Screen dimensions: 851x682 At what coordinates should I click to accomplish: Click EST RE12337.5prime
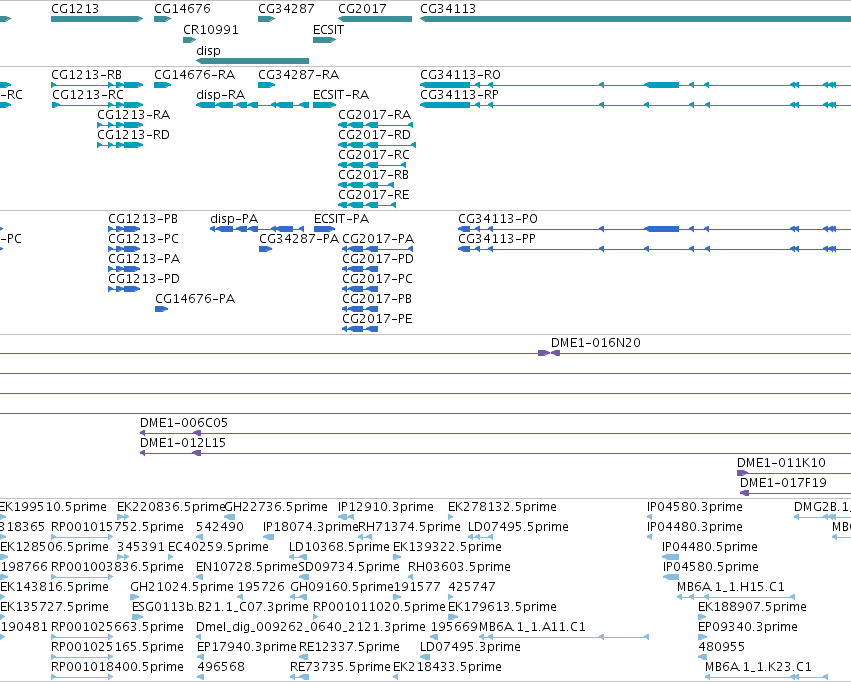coord(303,658)
